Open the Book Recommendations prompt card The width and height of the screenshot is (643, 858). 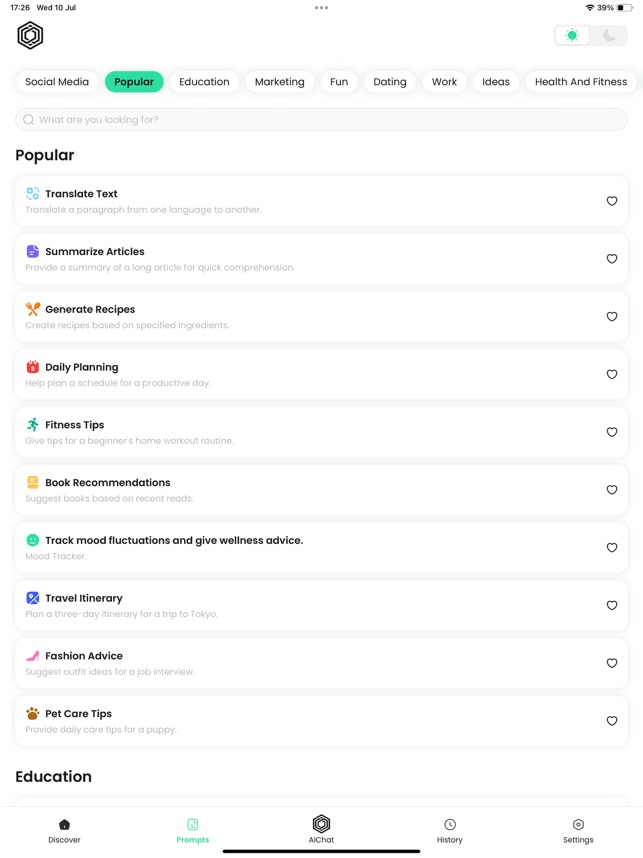pos(300,490)
